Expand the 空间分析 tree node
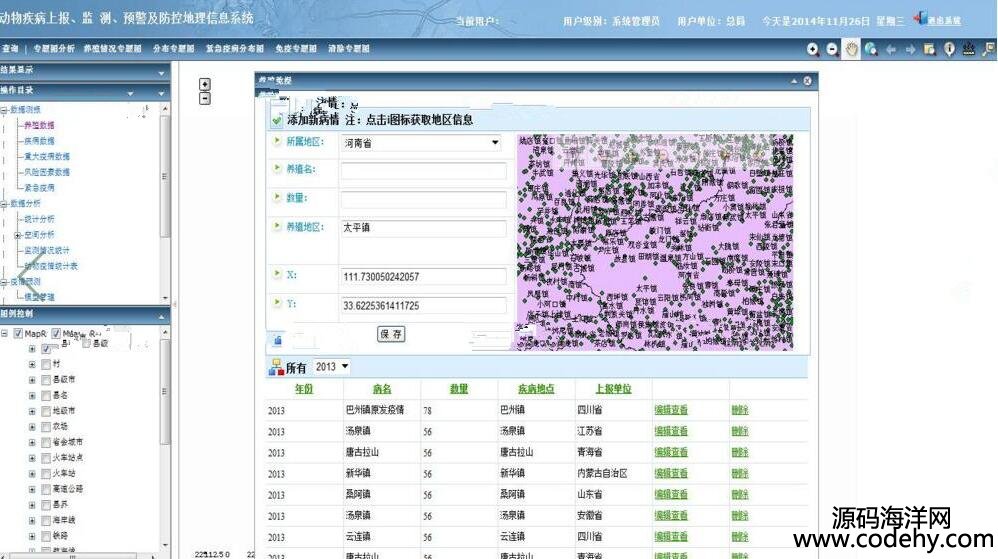 [17, 235]
